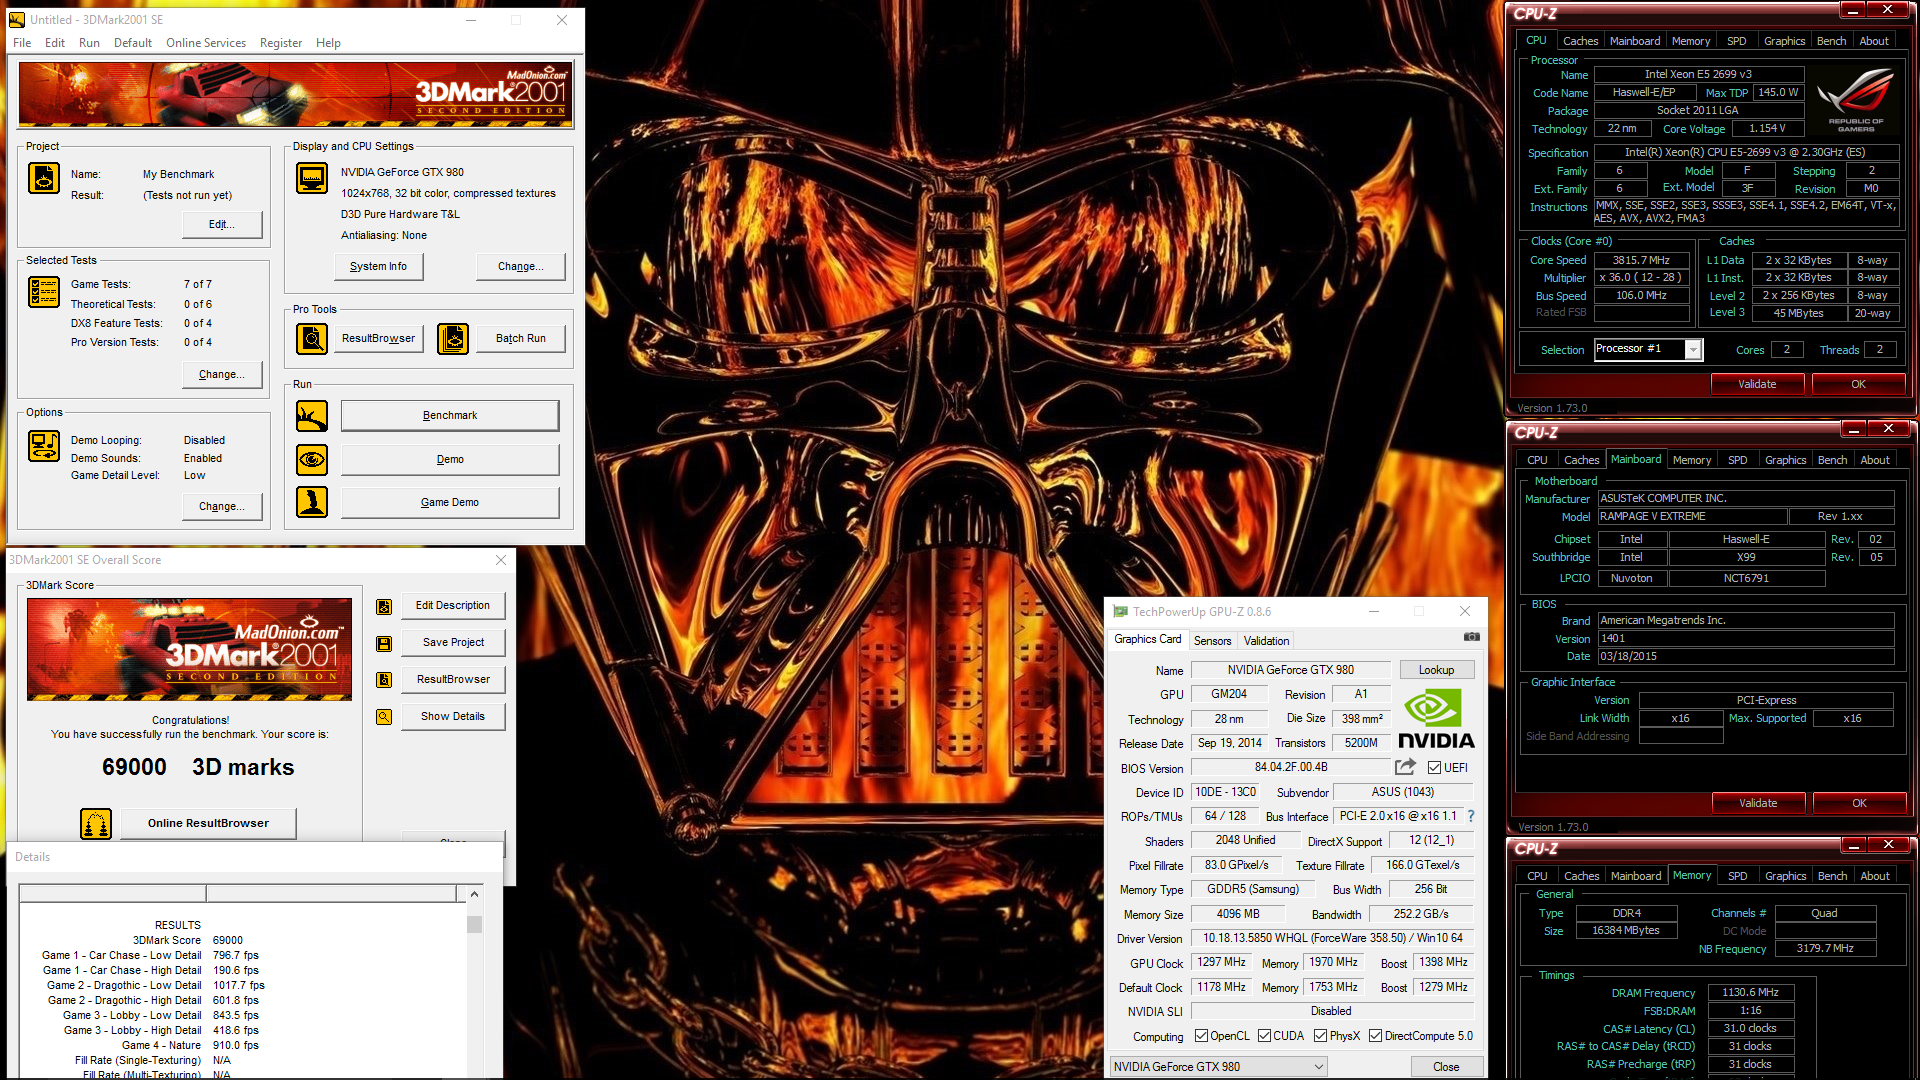The height and width of the screenshot is (1080, 1920).
Task: Click the Driver Version field in GPU-Z
Action: coord(1332,939)
